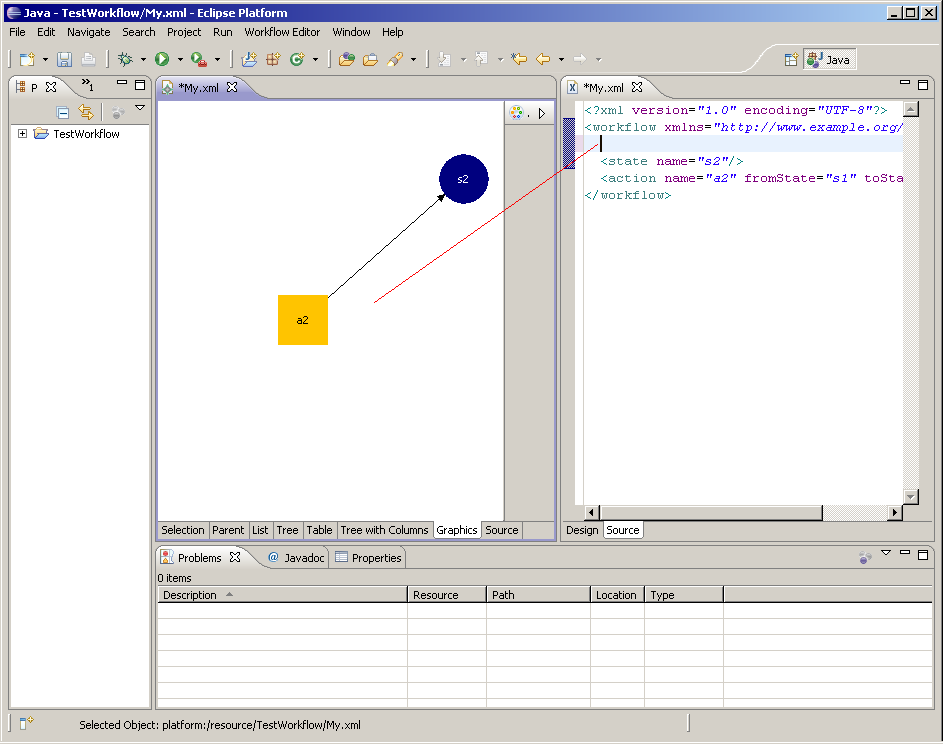Click Collapse All in the package explorer

[63, 113]
